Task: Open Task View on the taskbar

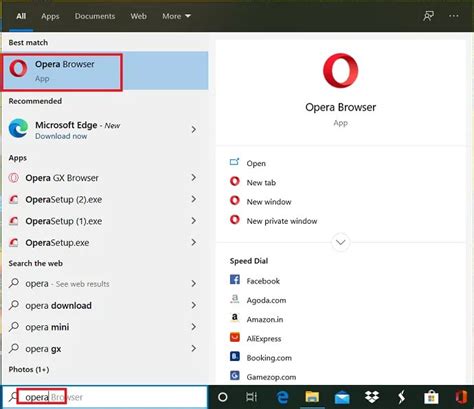Action: click(x=251, y=397)
